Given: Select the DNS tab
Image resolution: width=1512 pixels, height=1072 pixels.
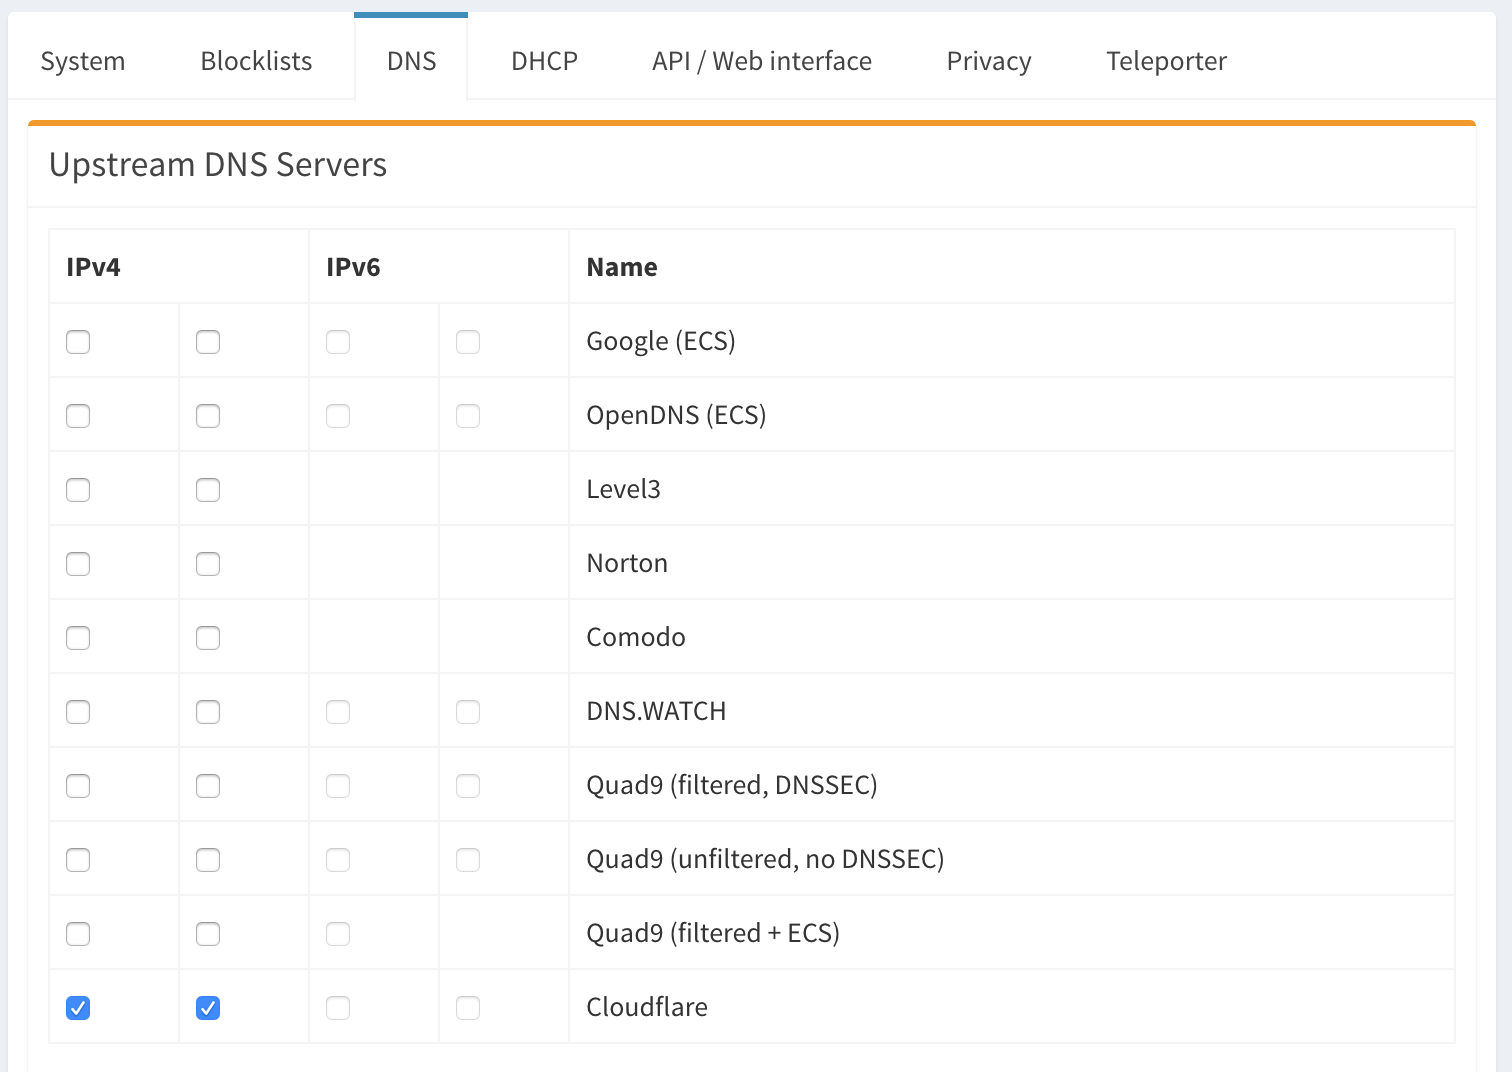Looking at the screenshot, I should pyautogui.click(x=411, y=59).
